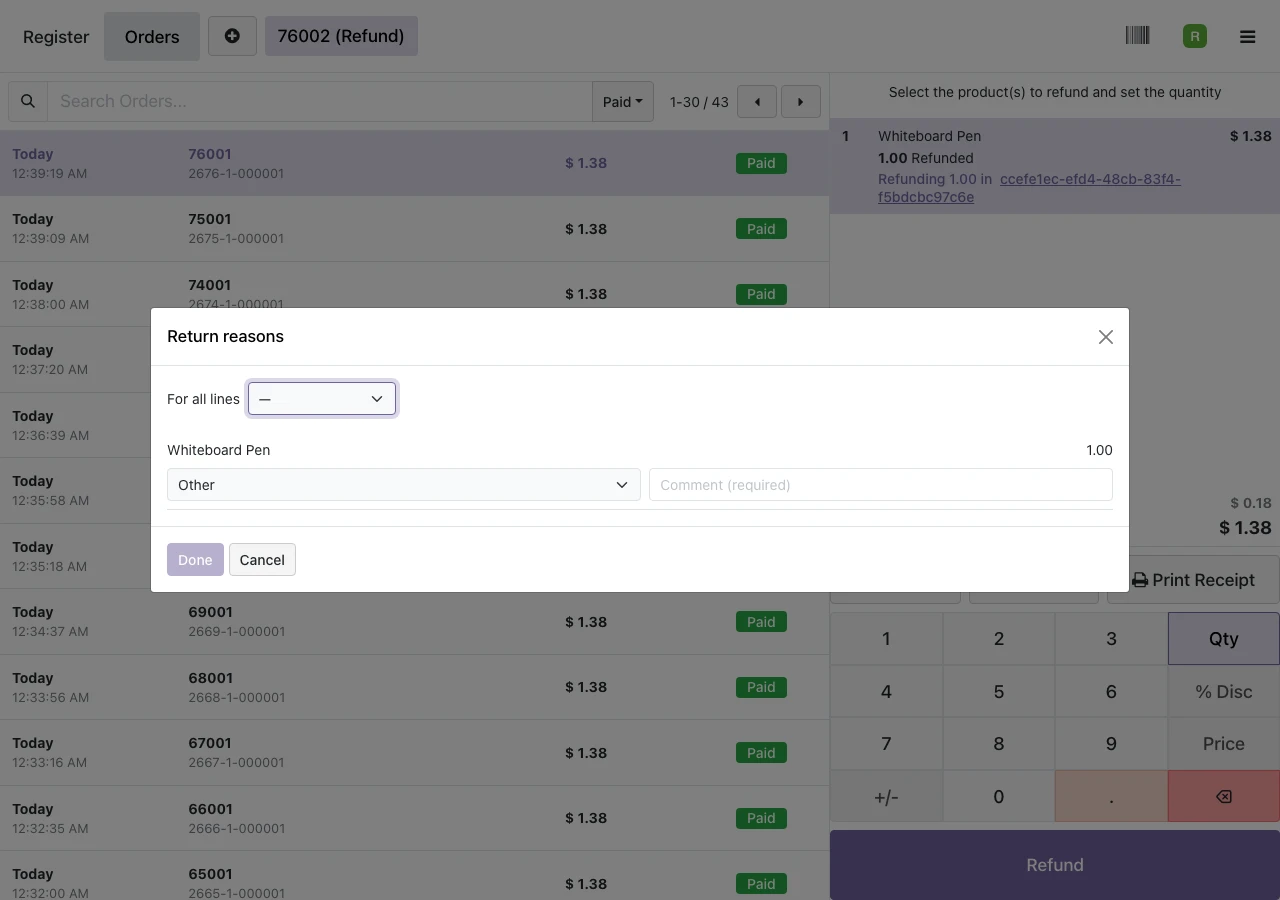The image size is (1280, 900).
Task: Click the backspace key on numpad
Action: click(x=1224, y=796)
